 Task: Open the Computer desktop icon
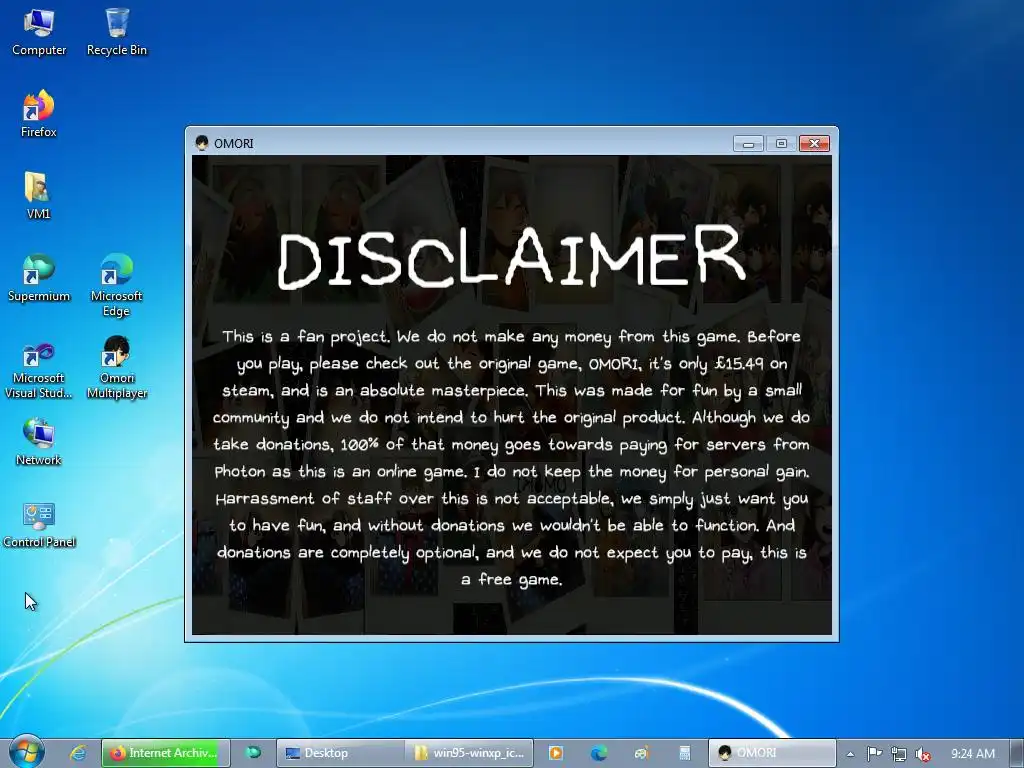(39, 33)
